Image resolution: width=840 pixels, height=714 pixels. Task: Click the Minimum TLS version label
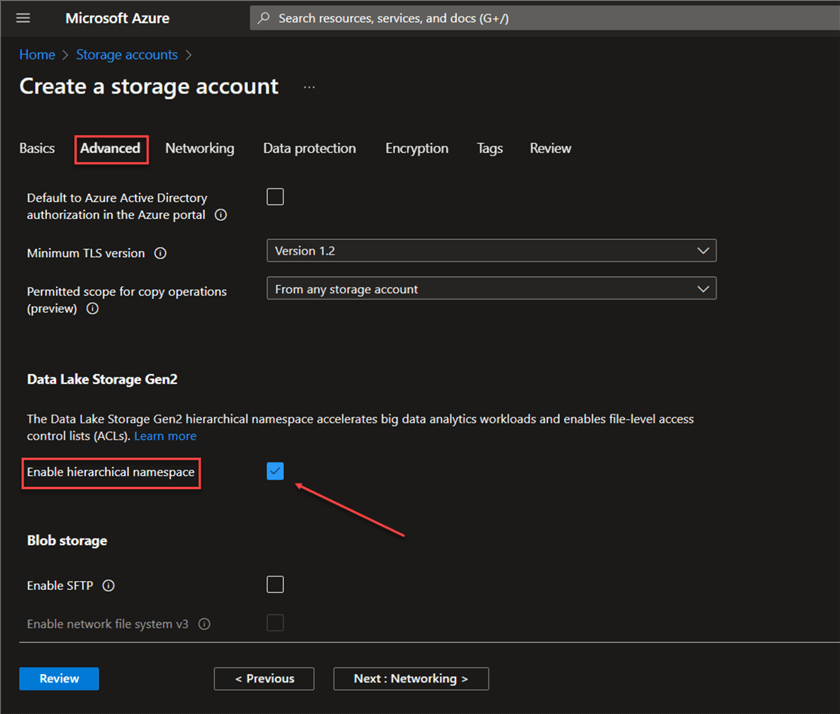[86, 253]
